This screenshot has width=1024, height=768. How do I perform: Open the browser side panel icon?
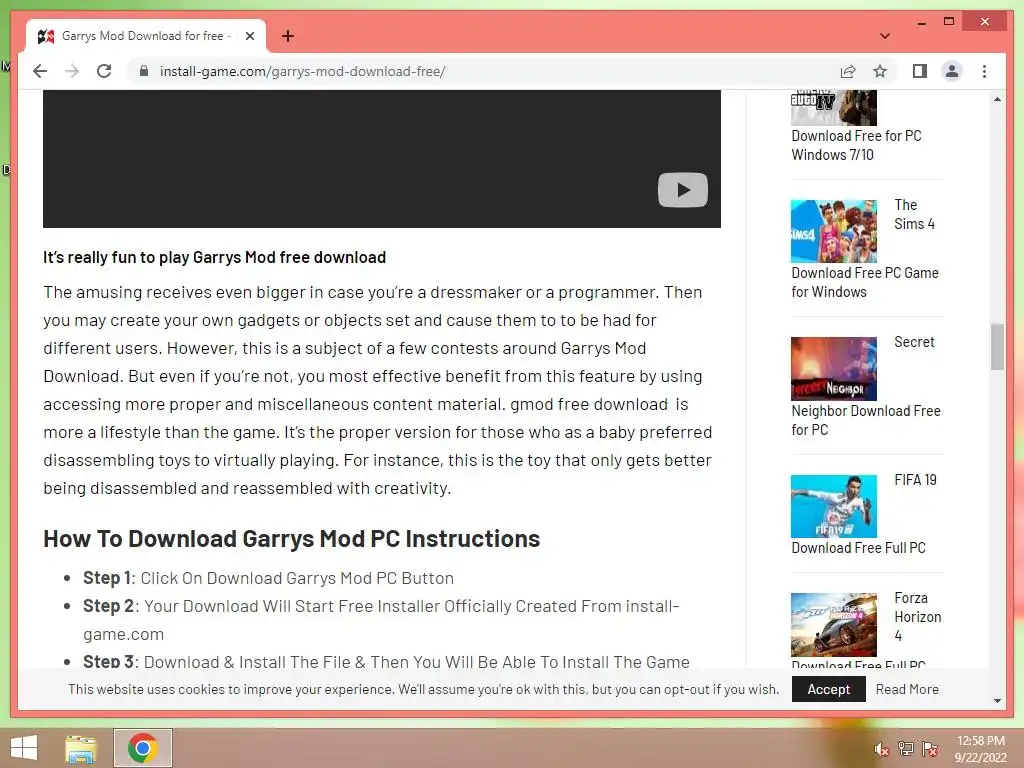[920, 71]
